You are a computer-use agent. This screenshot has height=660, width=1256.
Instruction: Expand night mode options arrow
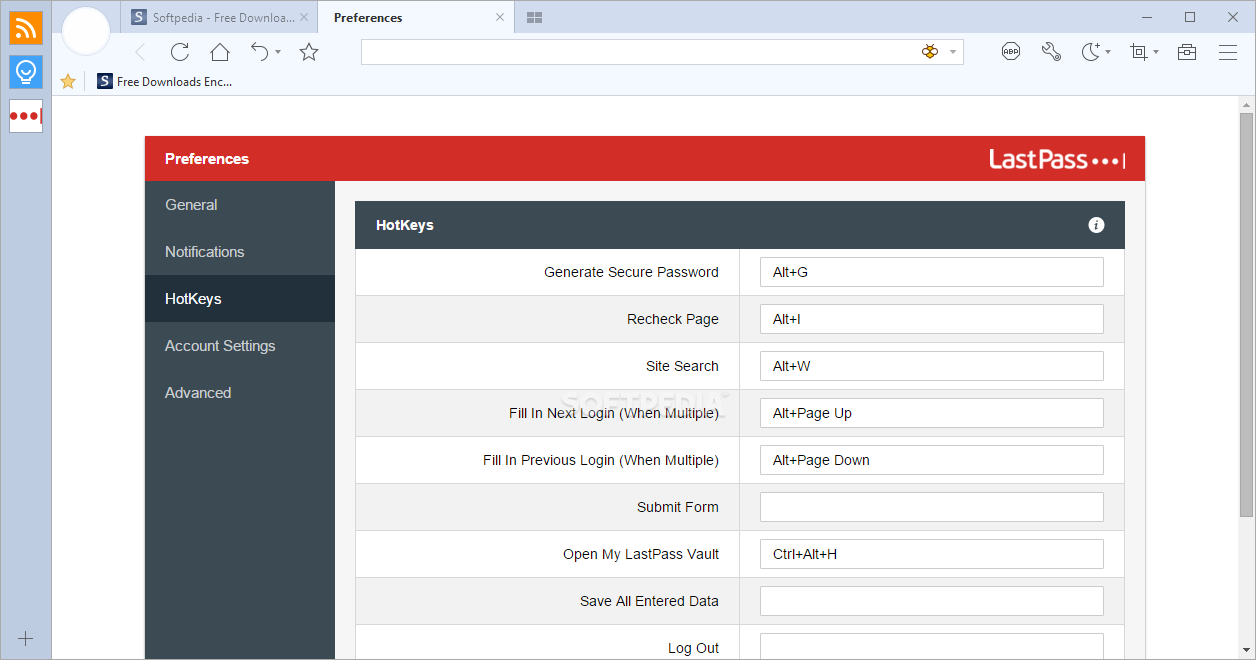pyautogui.click(x=1108, y=52)
